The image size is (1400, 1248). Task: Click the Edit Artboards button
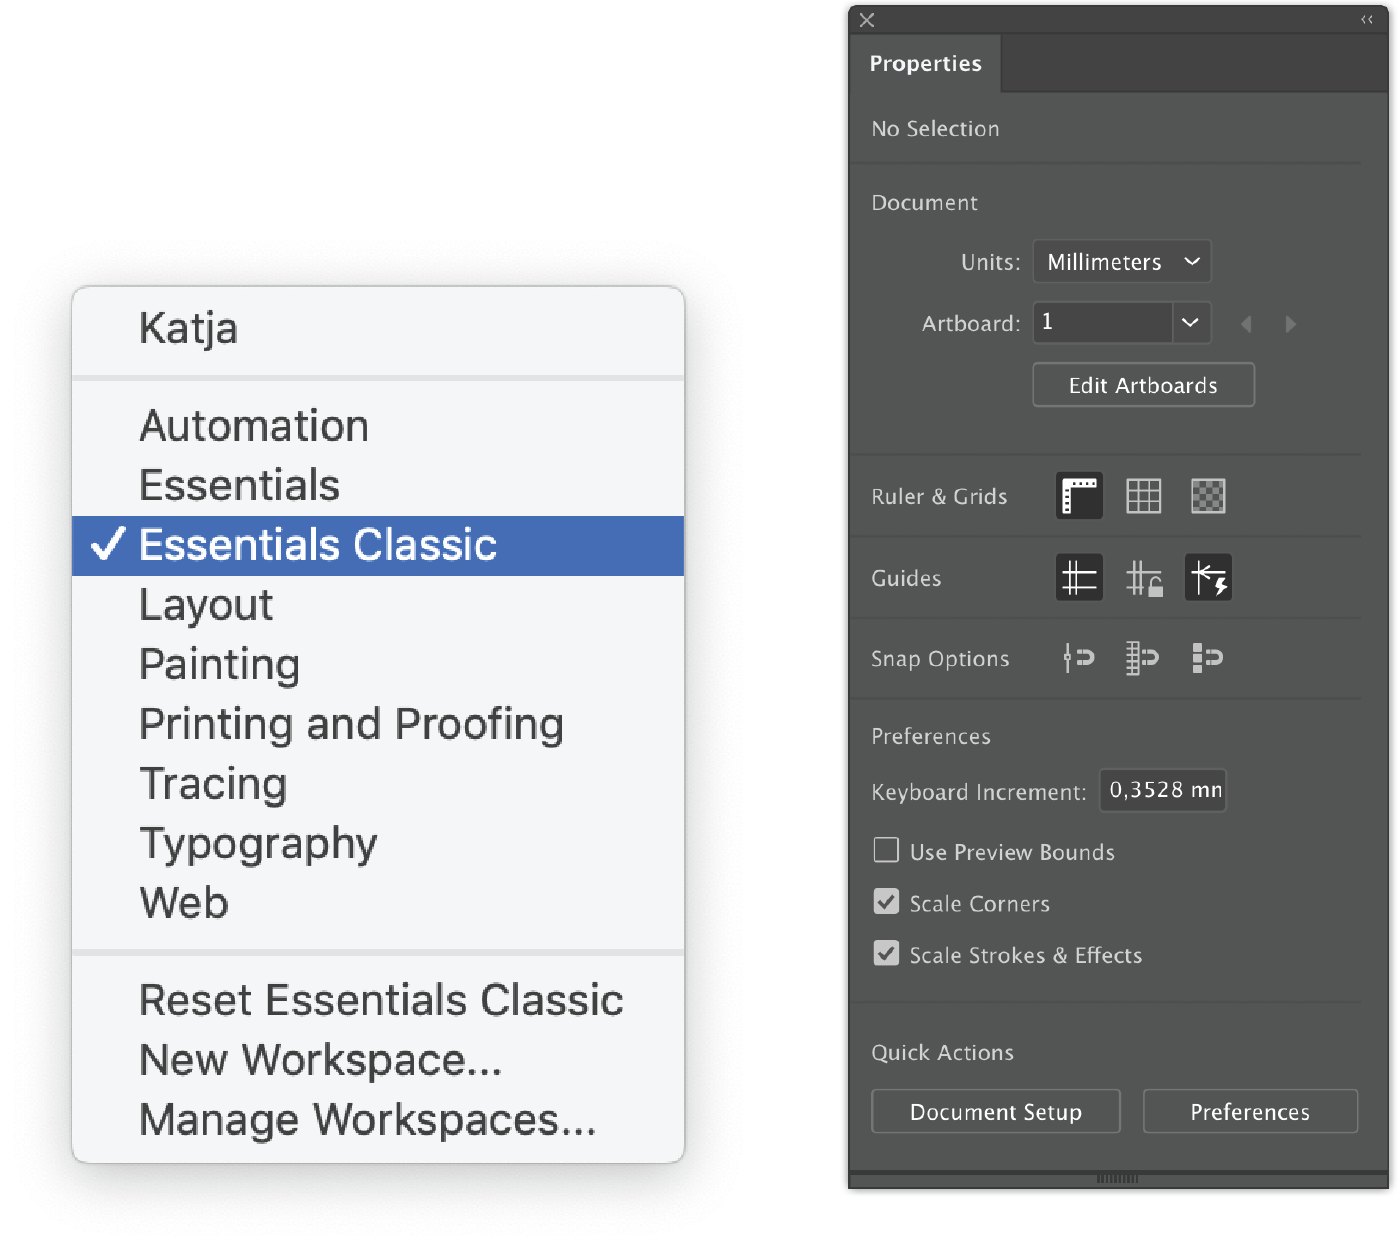click(x=1143, y=385)
